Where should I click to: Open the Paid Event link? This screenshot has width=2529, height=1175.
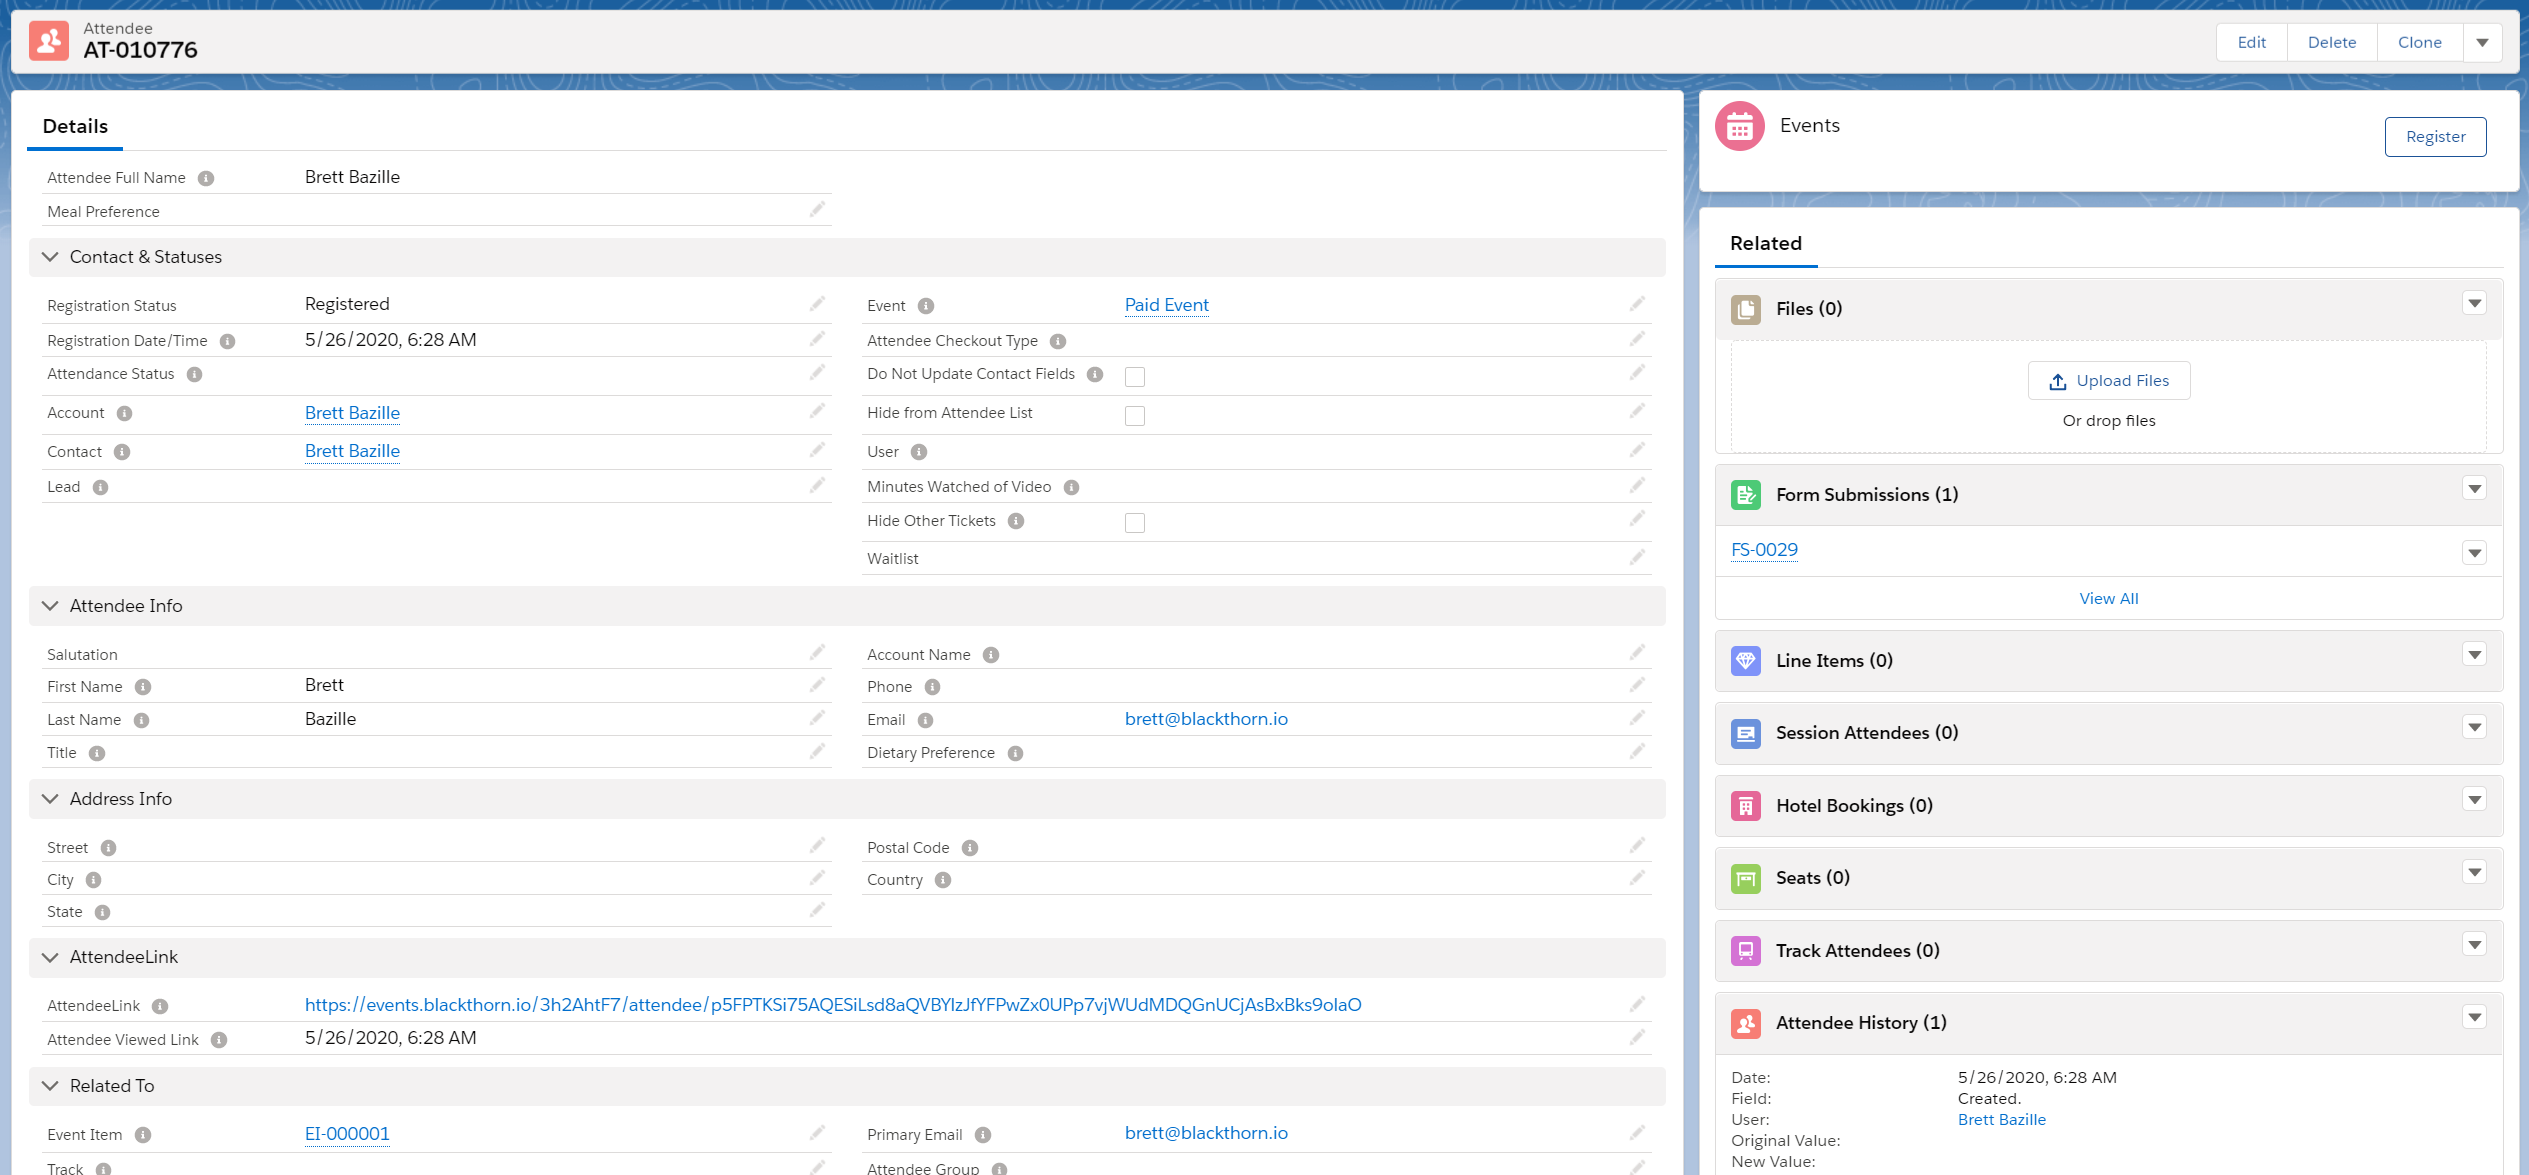[1166, 305]
